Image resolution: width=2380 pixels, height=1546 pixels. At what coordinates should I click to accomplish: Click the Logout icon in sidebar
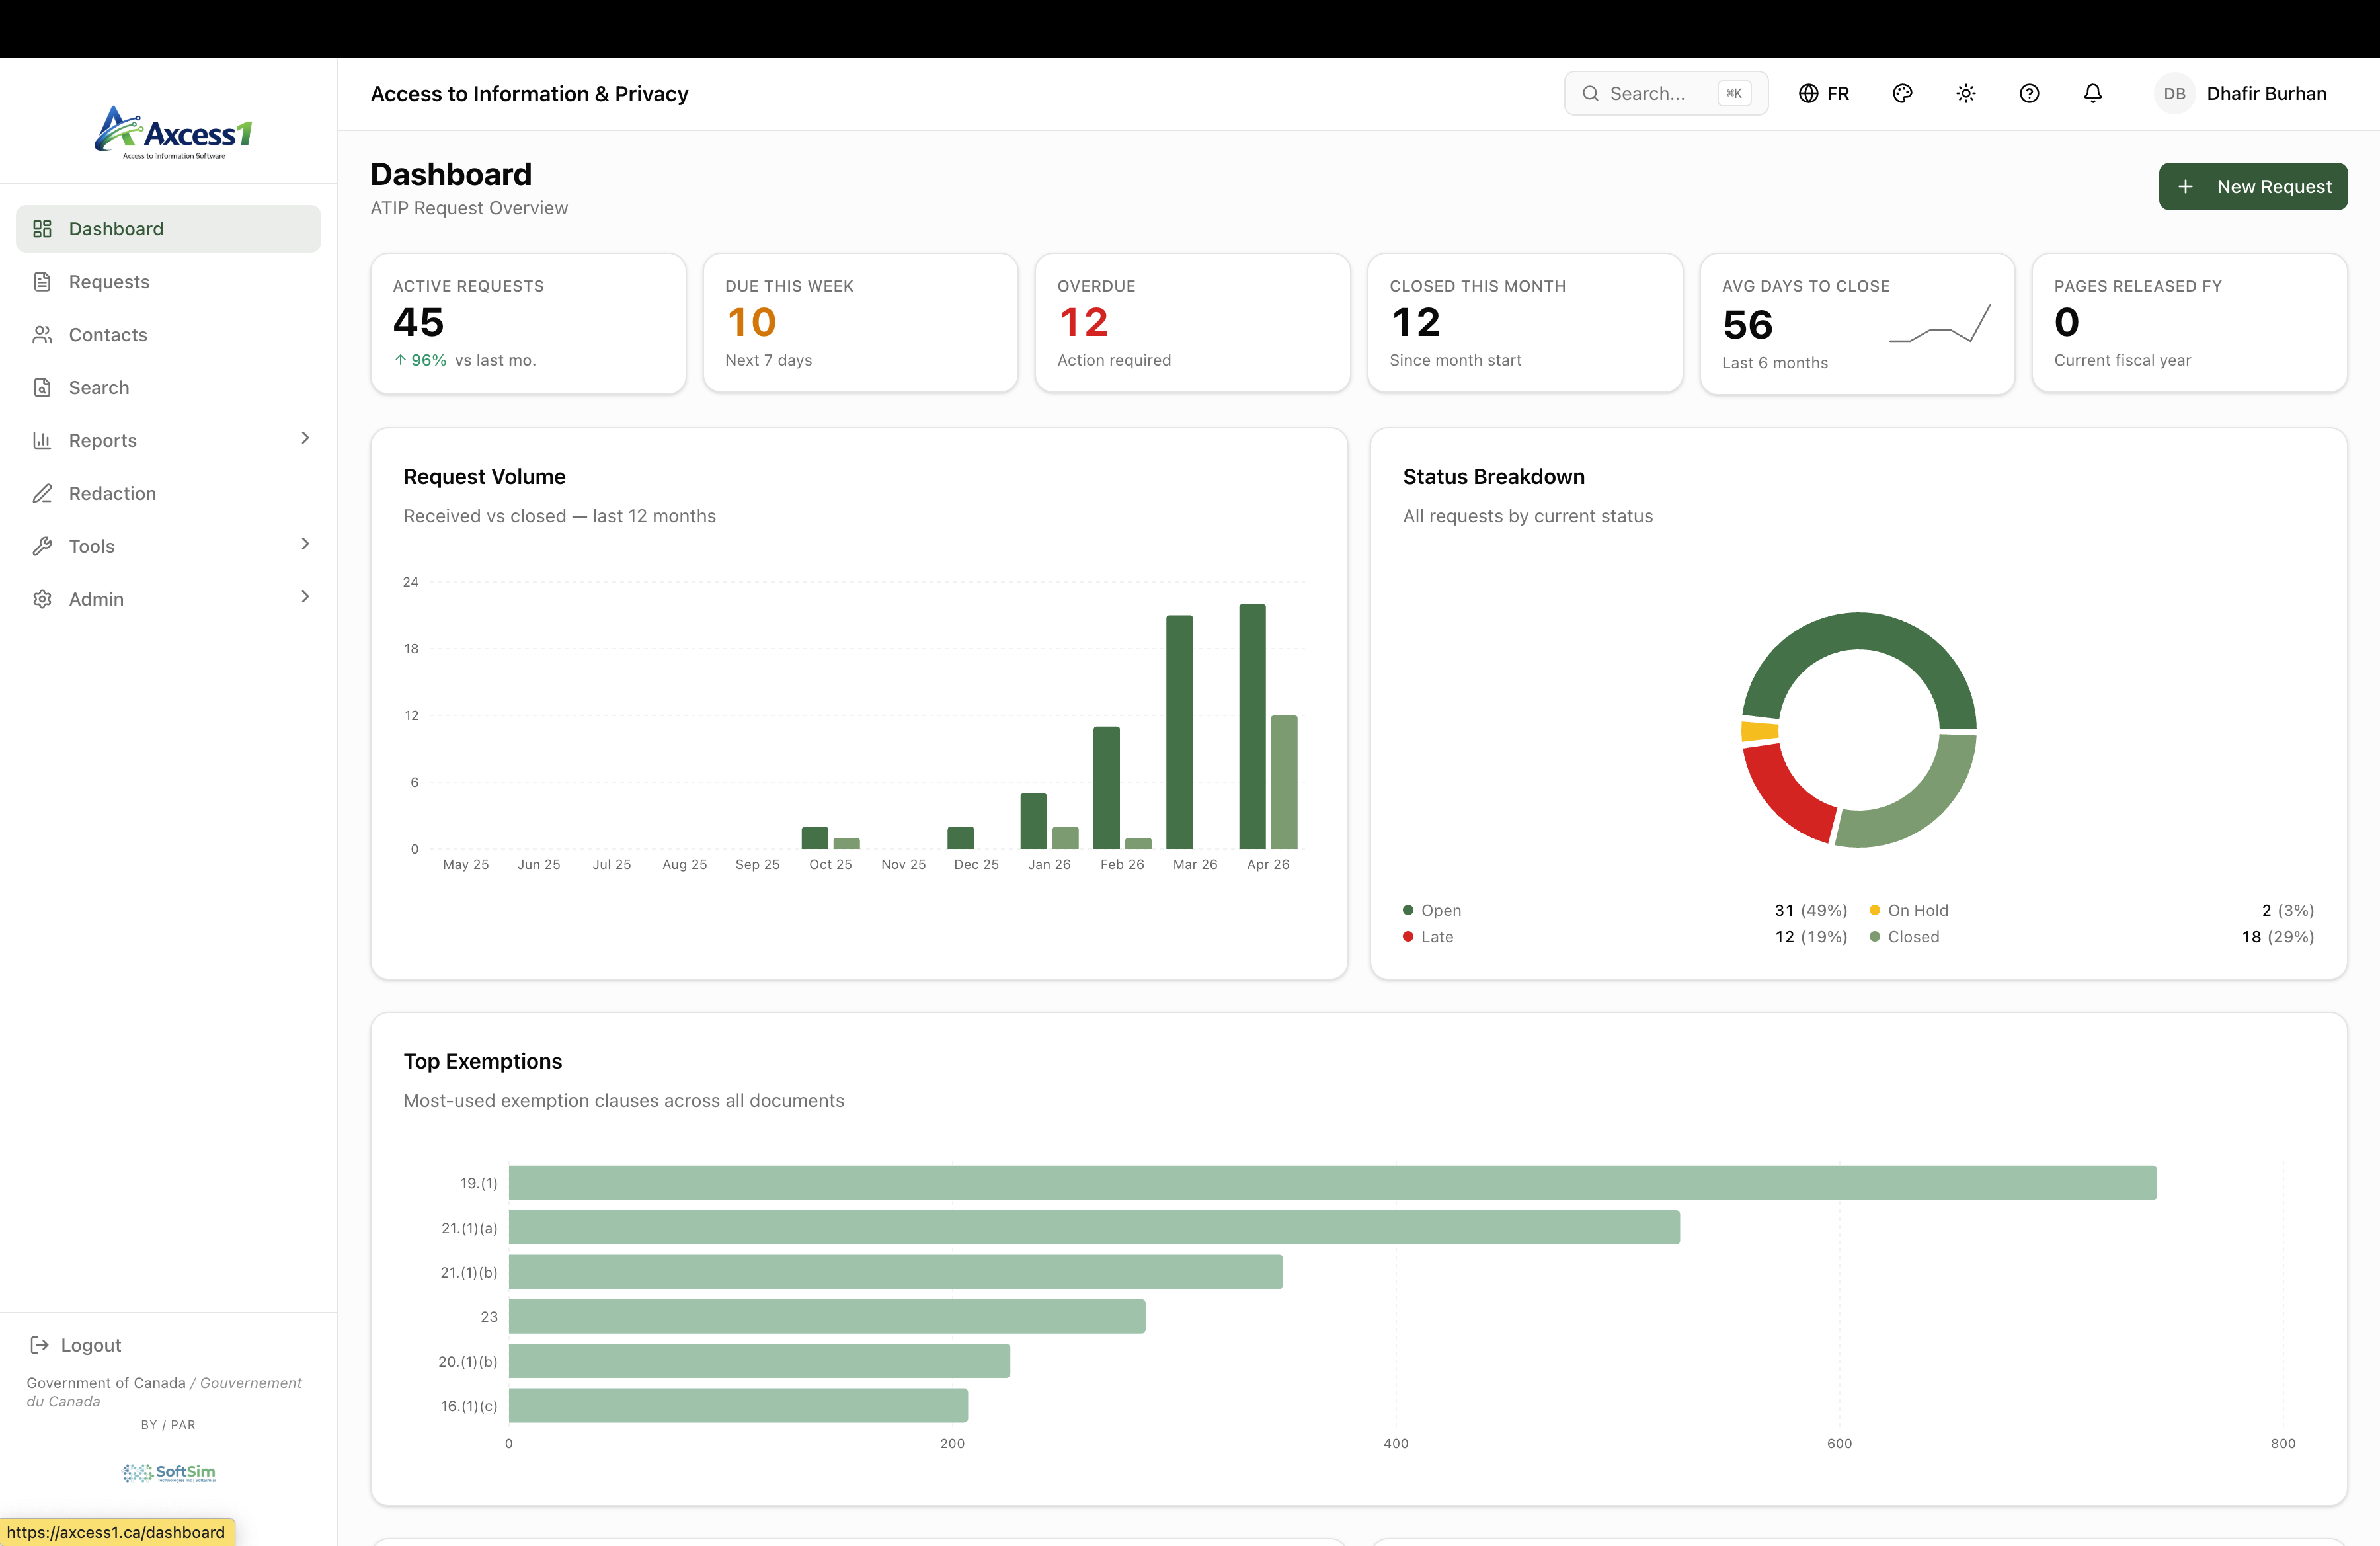40,1345
